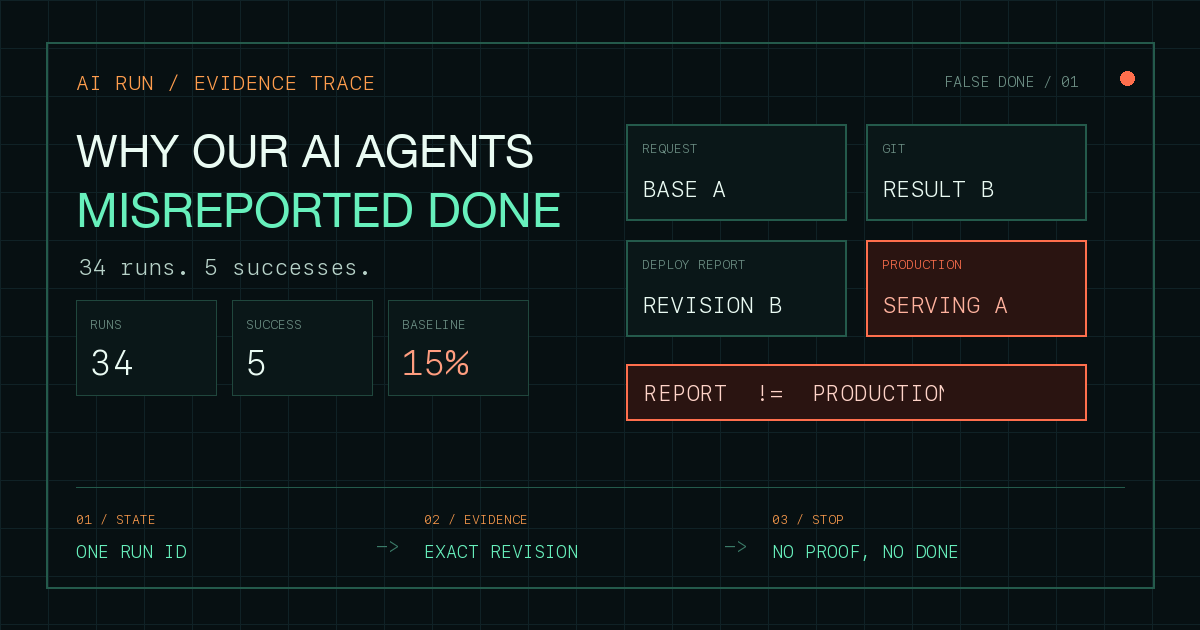Image resolution: width=1200 pixels, height=630 pixels.
Task: Select the GIT Result B card
Action: (x=976, y=172)
